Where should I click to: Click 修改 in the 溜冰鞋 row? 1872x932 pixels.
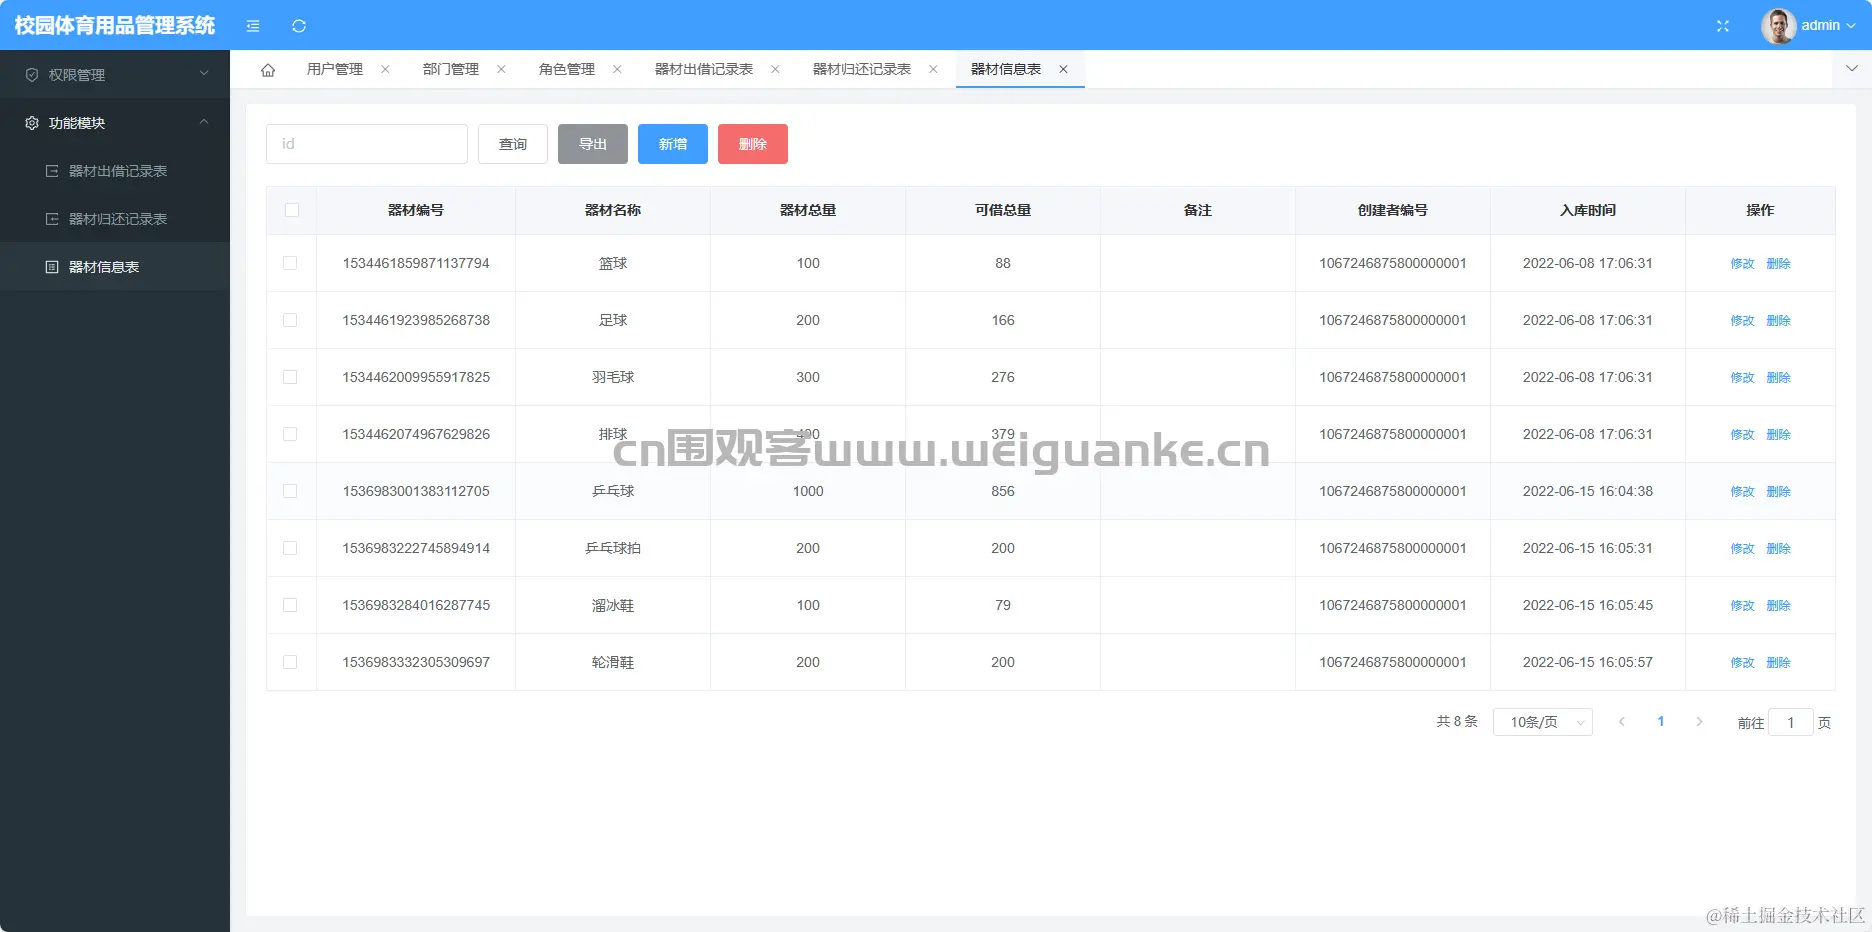tap(1742, 606)
